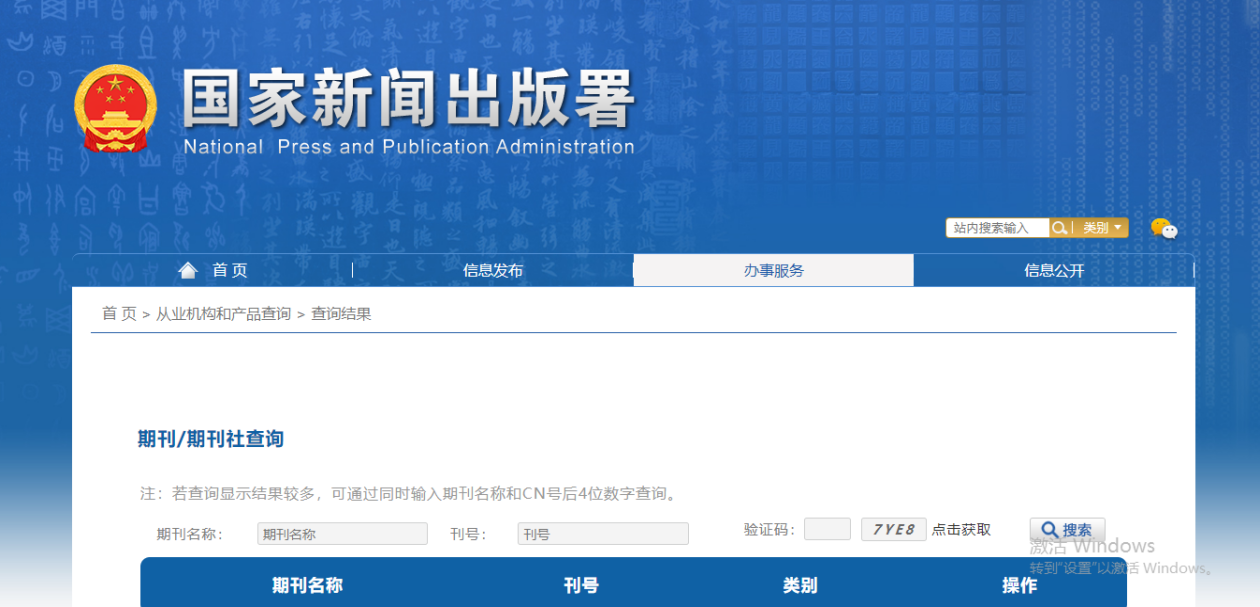Click the 验证码 captcha input box
1260x607 pixels.
827,529
